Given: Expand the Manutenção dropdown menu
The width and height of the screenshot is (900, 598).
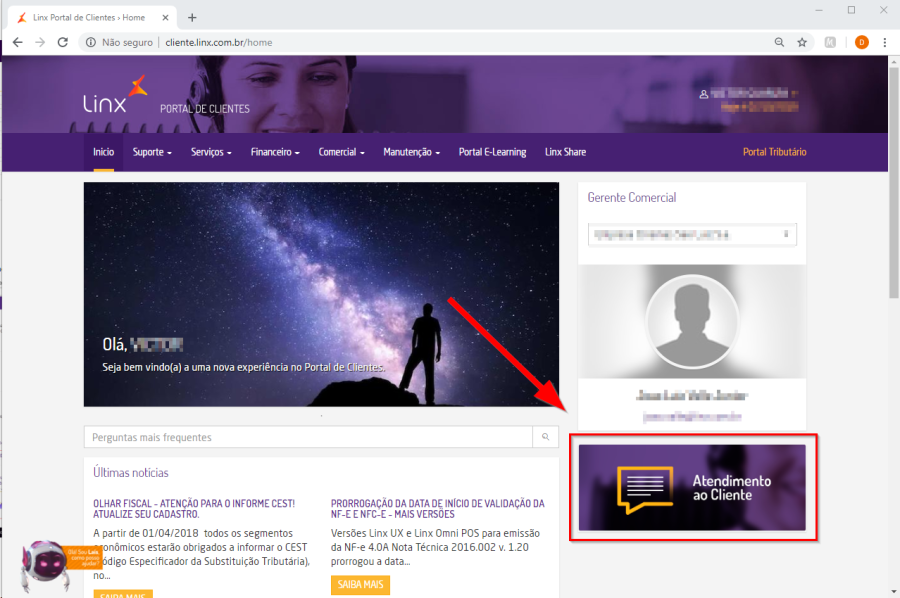Looking at the screenshot, I should 412,152.
